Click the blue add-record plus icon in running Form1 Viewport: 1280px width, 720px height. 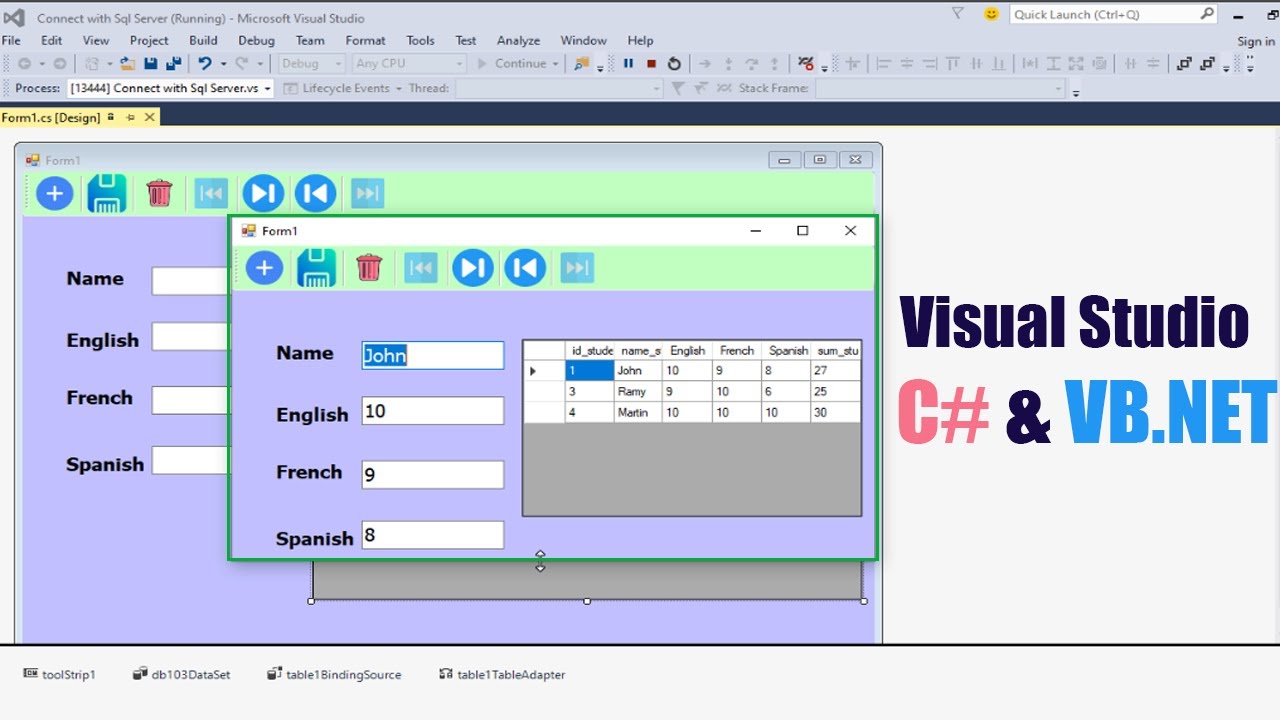point(264,268)
